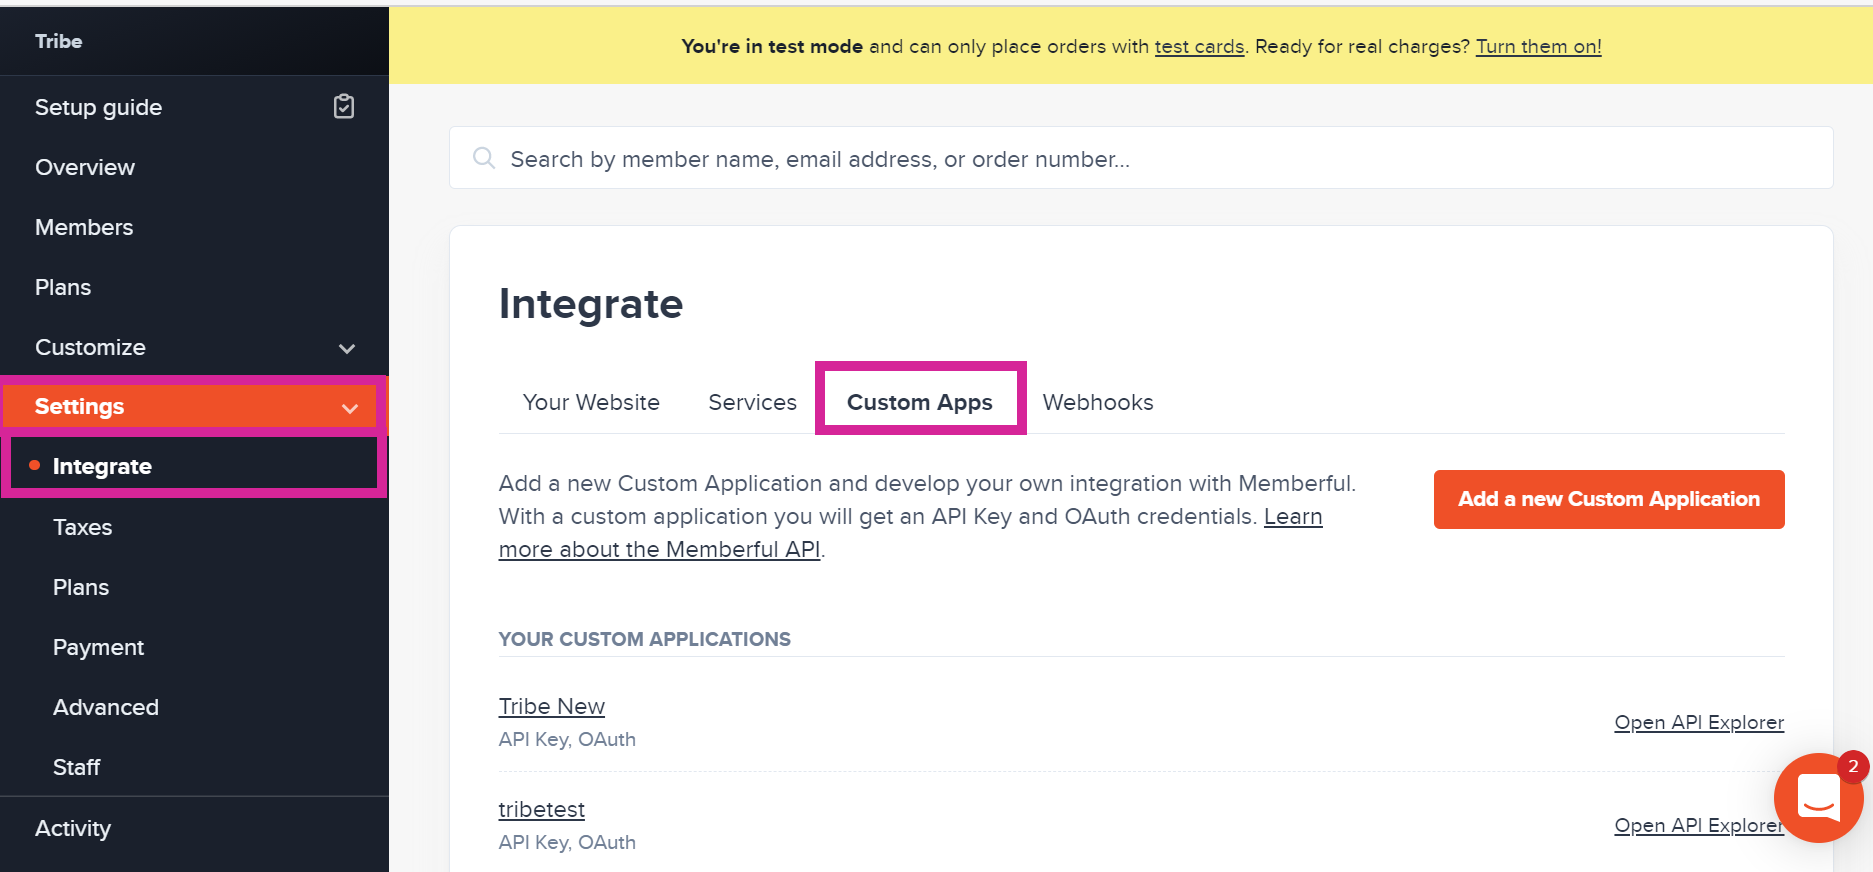Open the chat support bubble icon
1873x872 pixels.
(1817, 798)
